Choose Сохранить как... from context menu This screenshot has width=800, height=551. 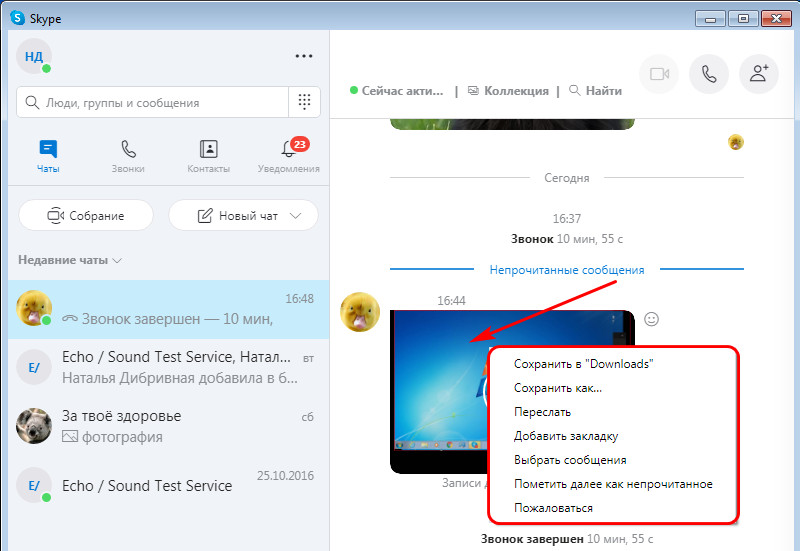pos(558,388)
